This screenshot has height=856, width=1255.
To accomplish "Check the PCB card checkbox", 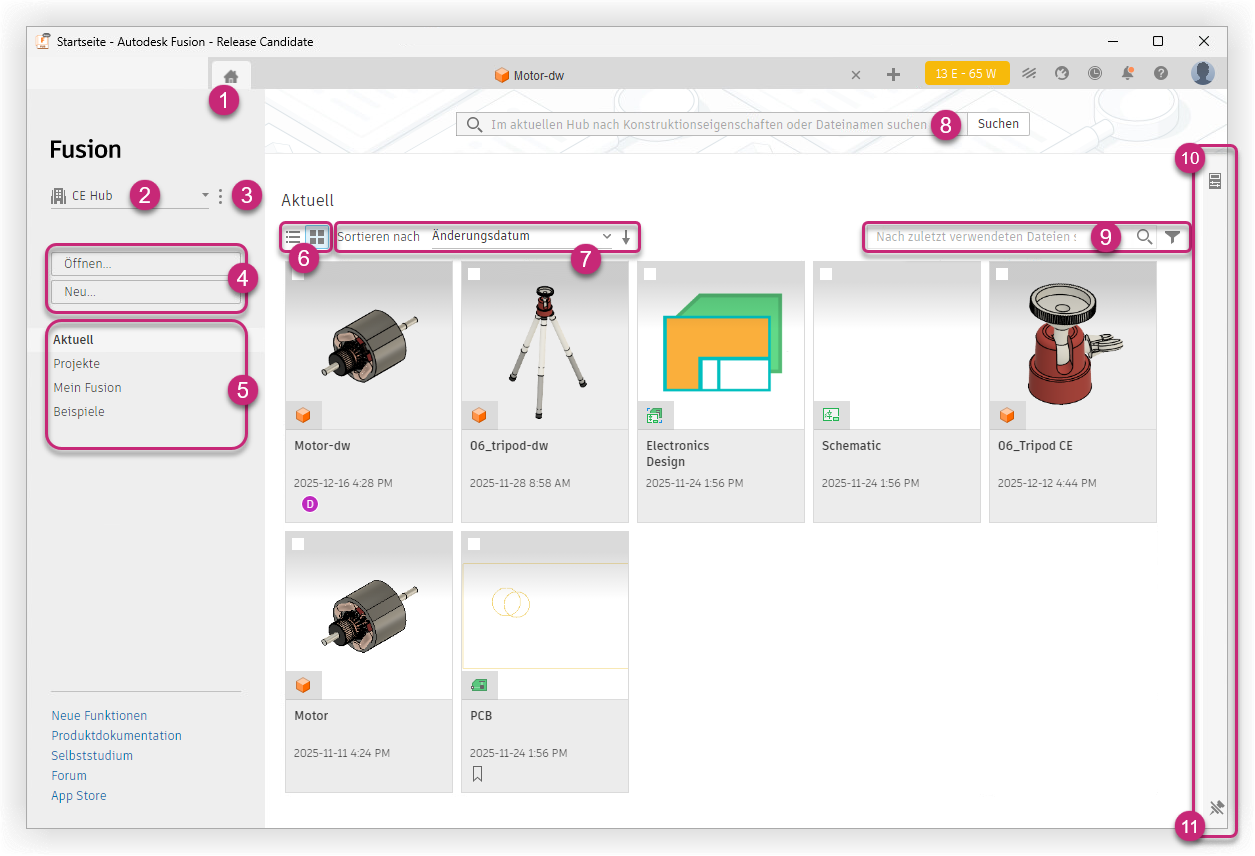I will (474, 544).
